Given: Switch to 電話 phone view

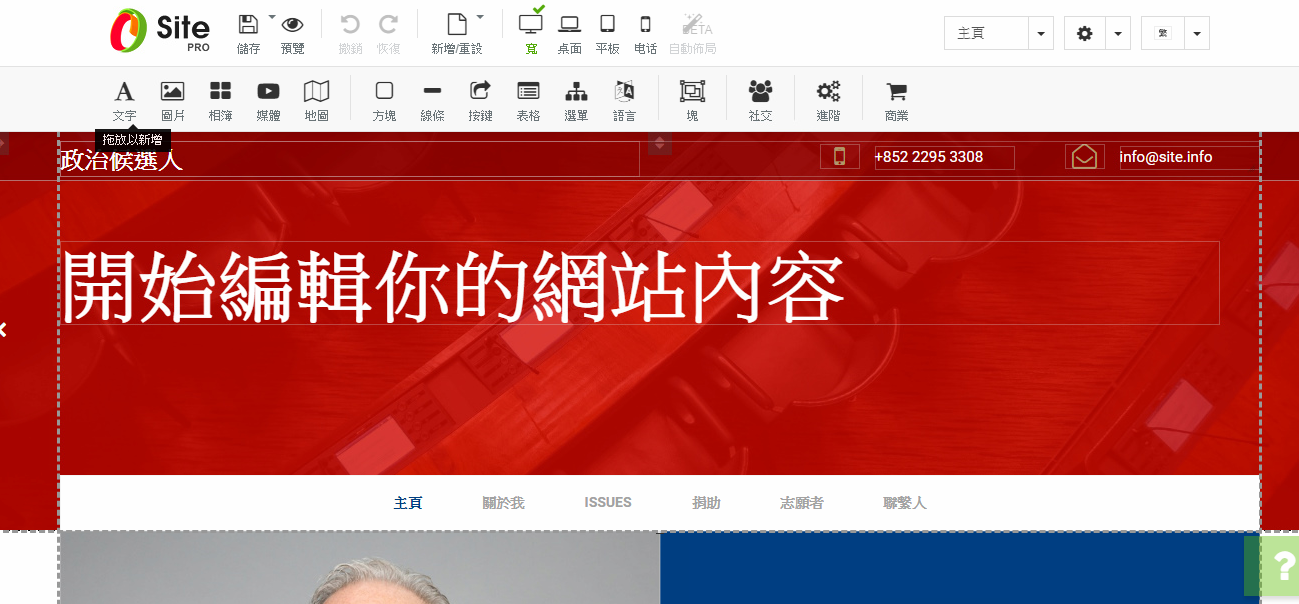Looking at the screenshot, I should tap(645, 33).
